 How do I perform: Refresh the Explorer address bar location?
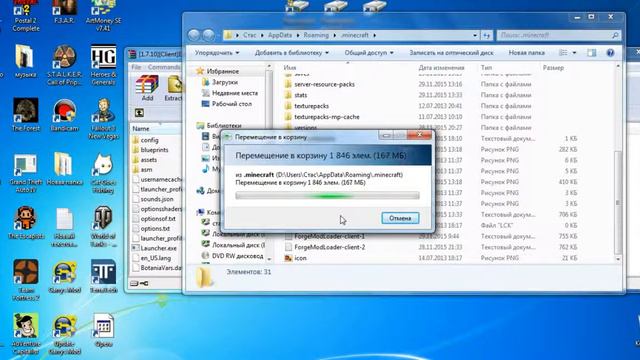point(487,36)
